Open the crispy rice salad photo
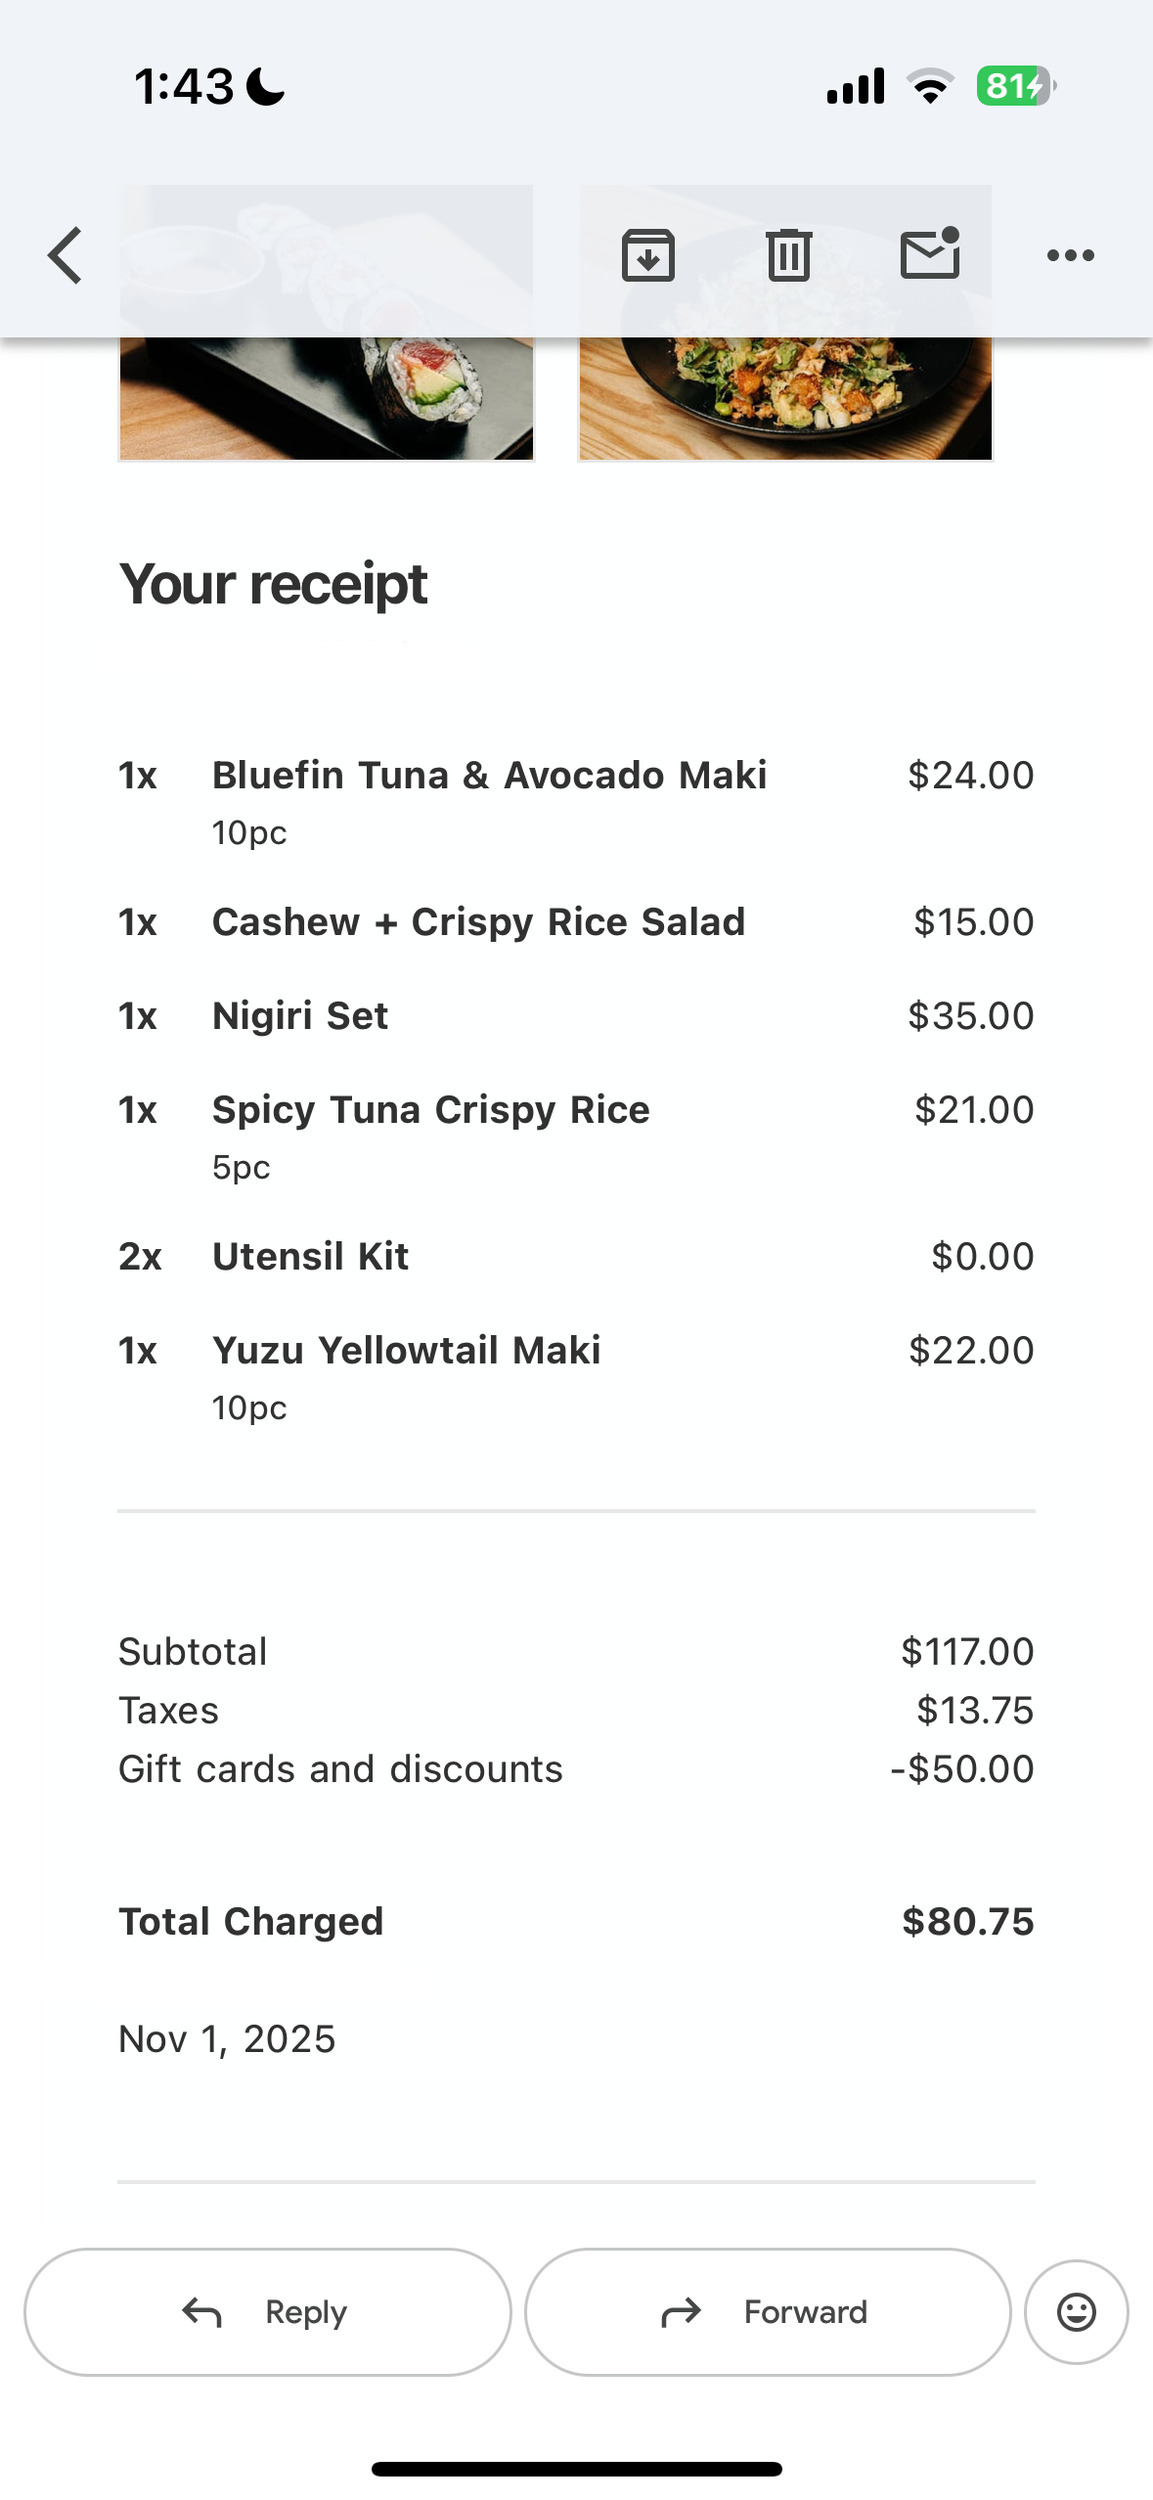This screenshot has width=1153, height=2500. coord(785,399)
